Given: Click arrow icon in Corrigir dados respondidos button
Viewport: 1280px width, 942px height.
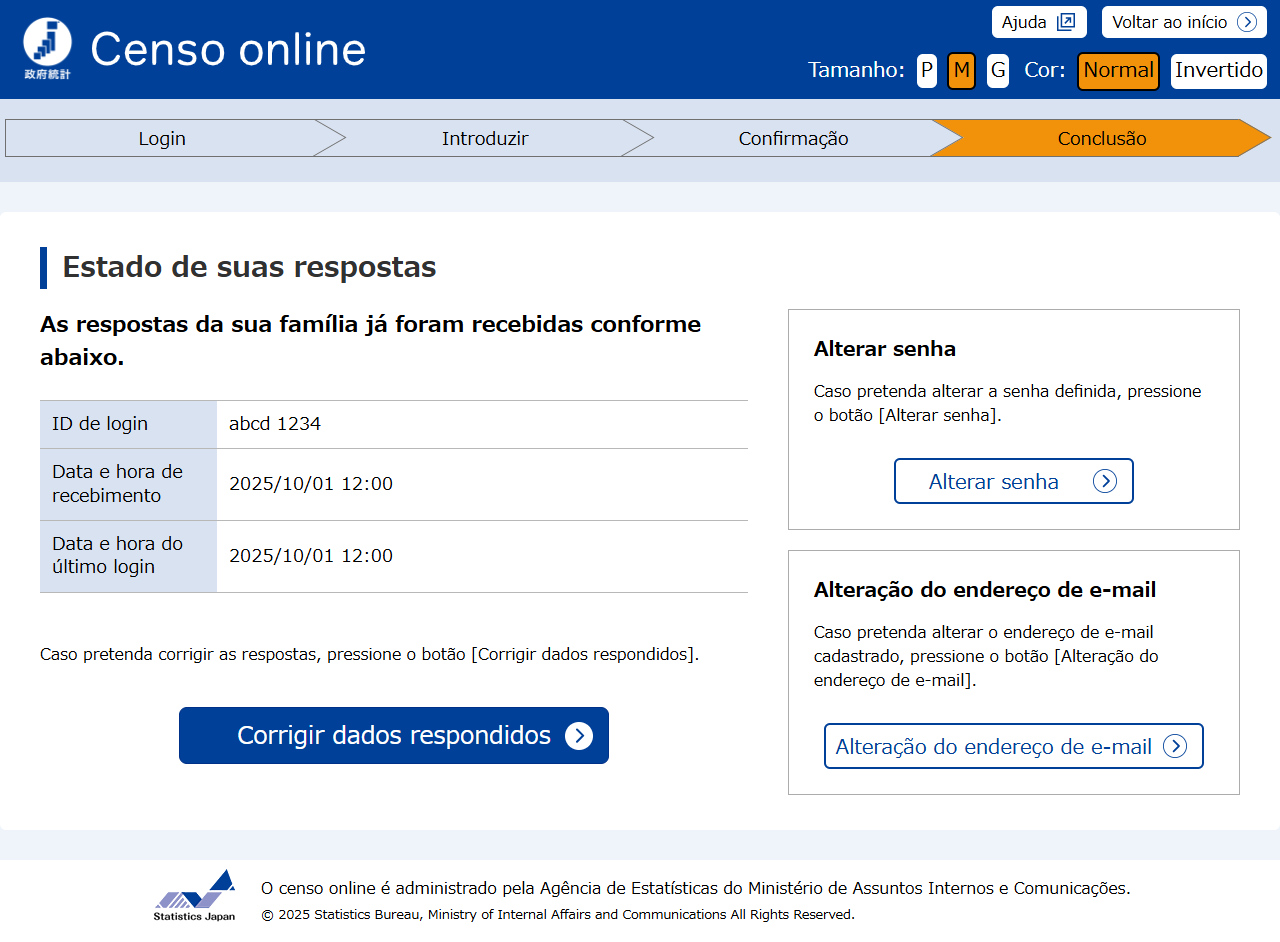Looking at the screenshot, I should (x=579, y=736).
